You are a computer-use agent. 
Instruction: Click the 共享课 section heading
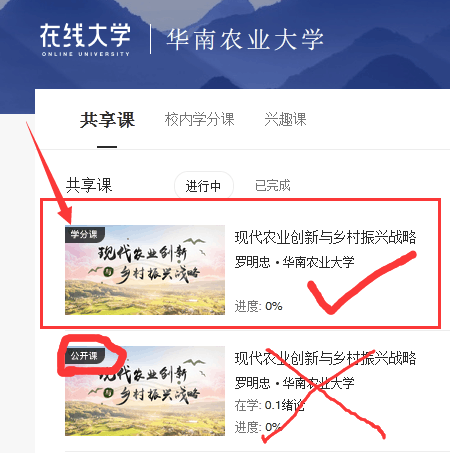89,185
